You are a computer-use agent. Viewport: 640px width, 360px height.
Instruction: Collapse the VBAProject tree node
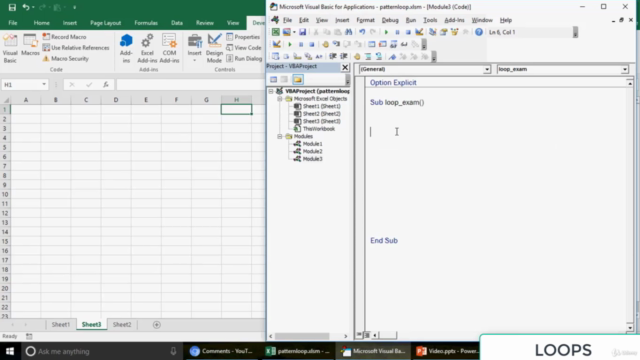(271, 91)
